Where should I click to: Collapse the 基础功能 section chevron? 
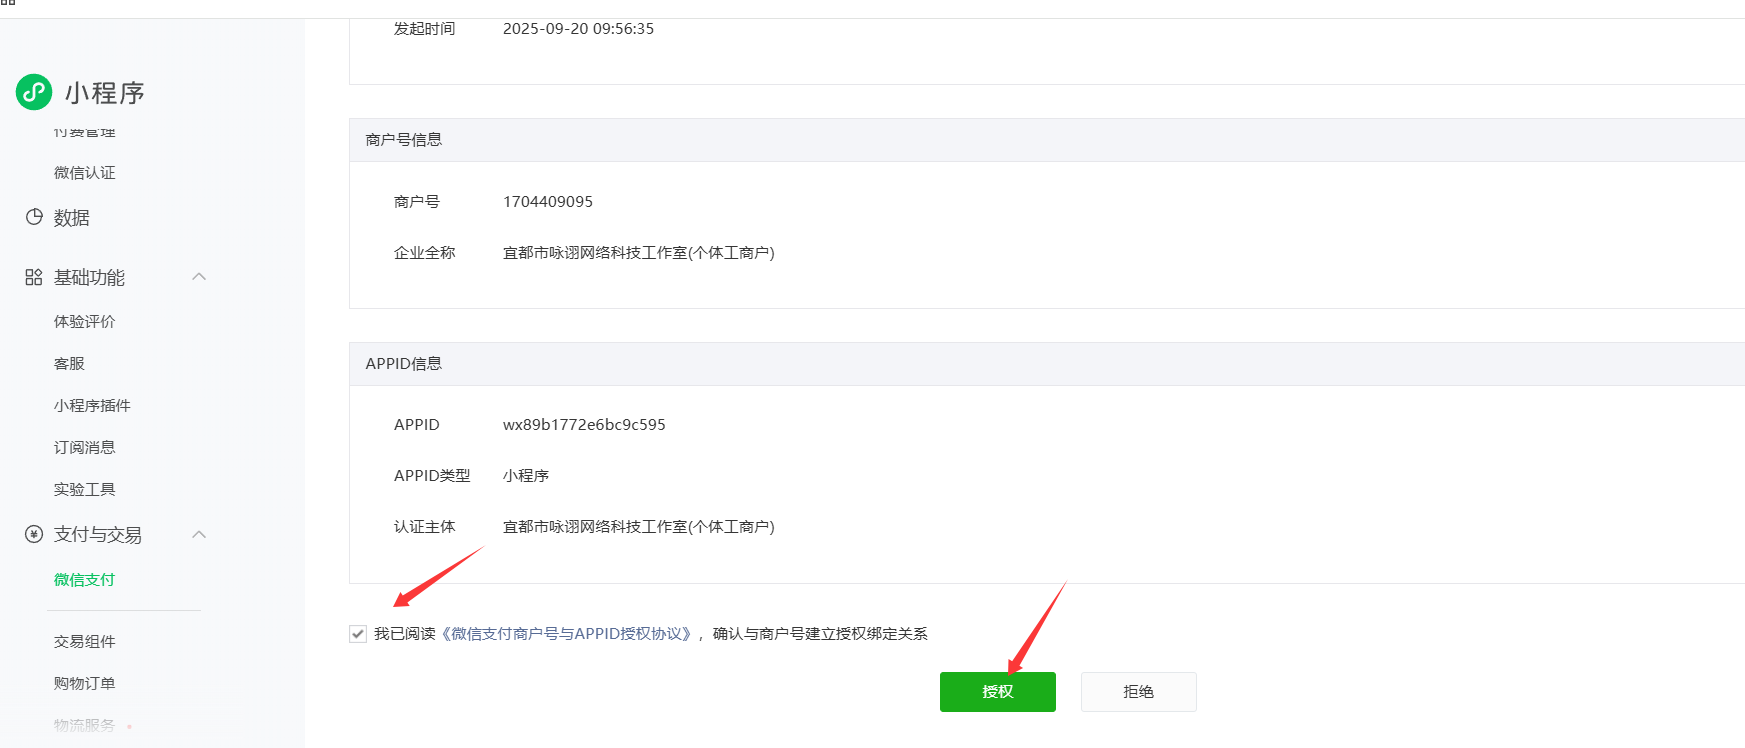pyautogui.click(x=199, y=277)
